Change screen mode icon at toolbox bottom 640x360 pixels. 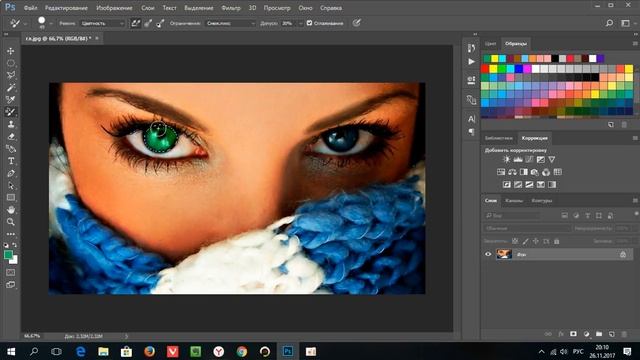[x=11, y=284]
